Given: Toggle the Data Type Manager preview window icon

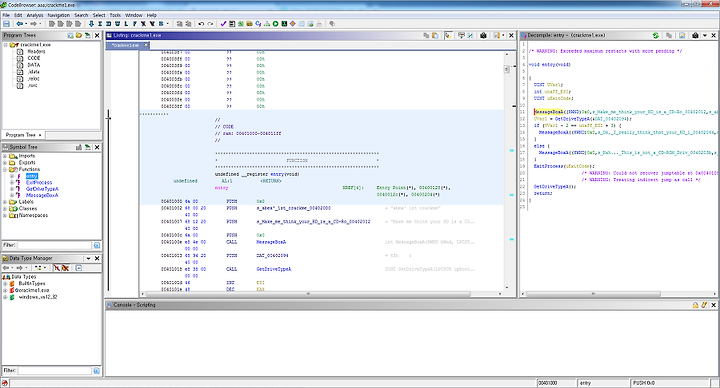Looking at the screenshot, I should pos(79,268).
